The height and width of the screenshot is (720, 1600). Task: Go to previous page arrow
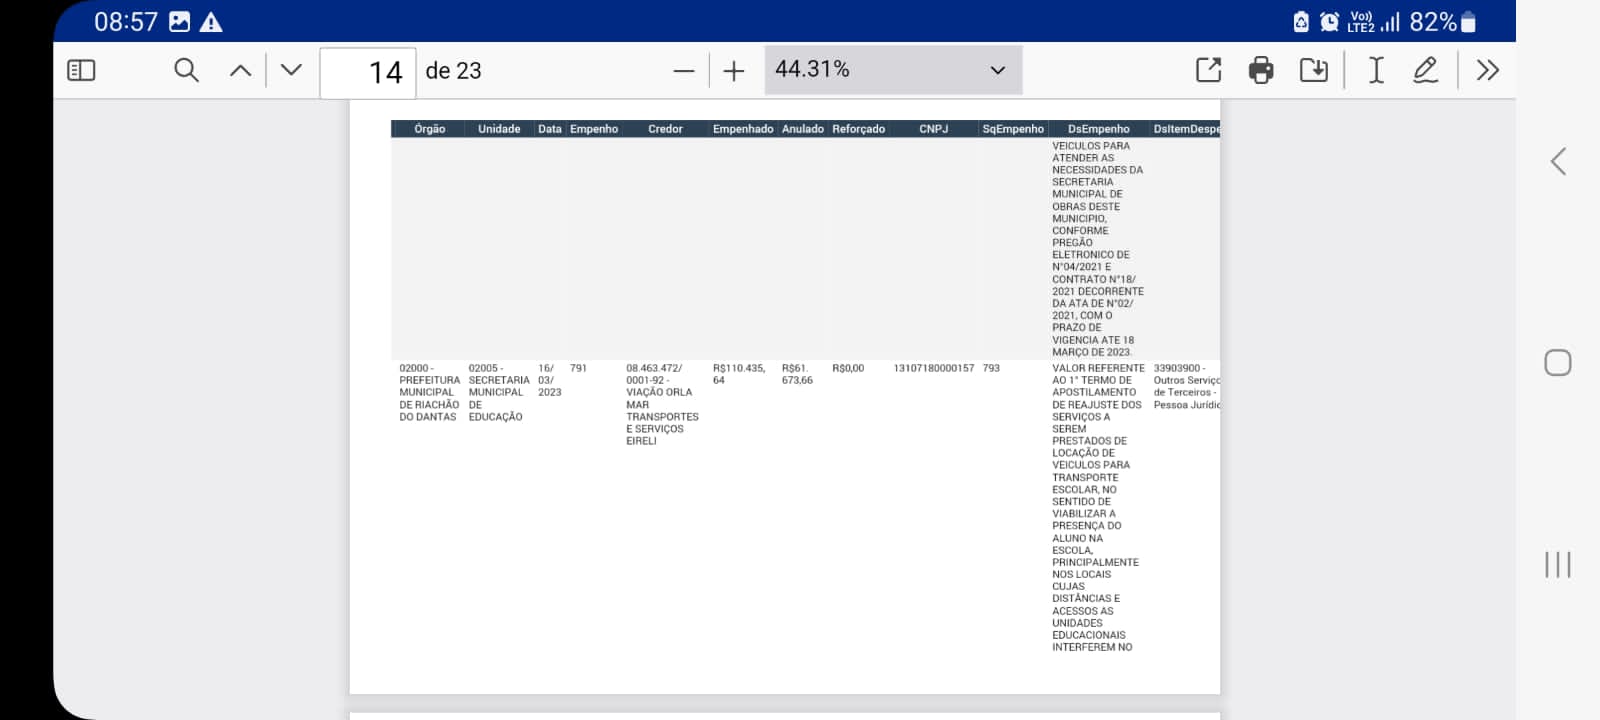[x=240, y=70]
